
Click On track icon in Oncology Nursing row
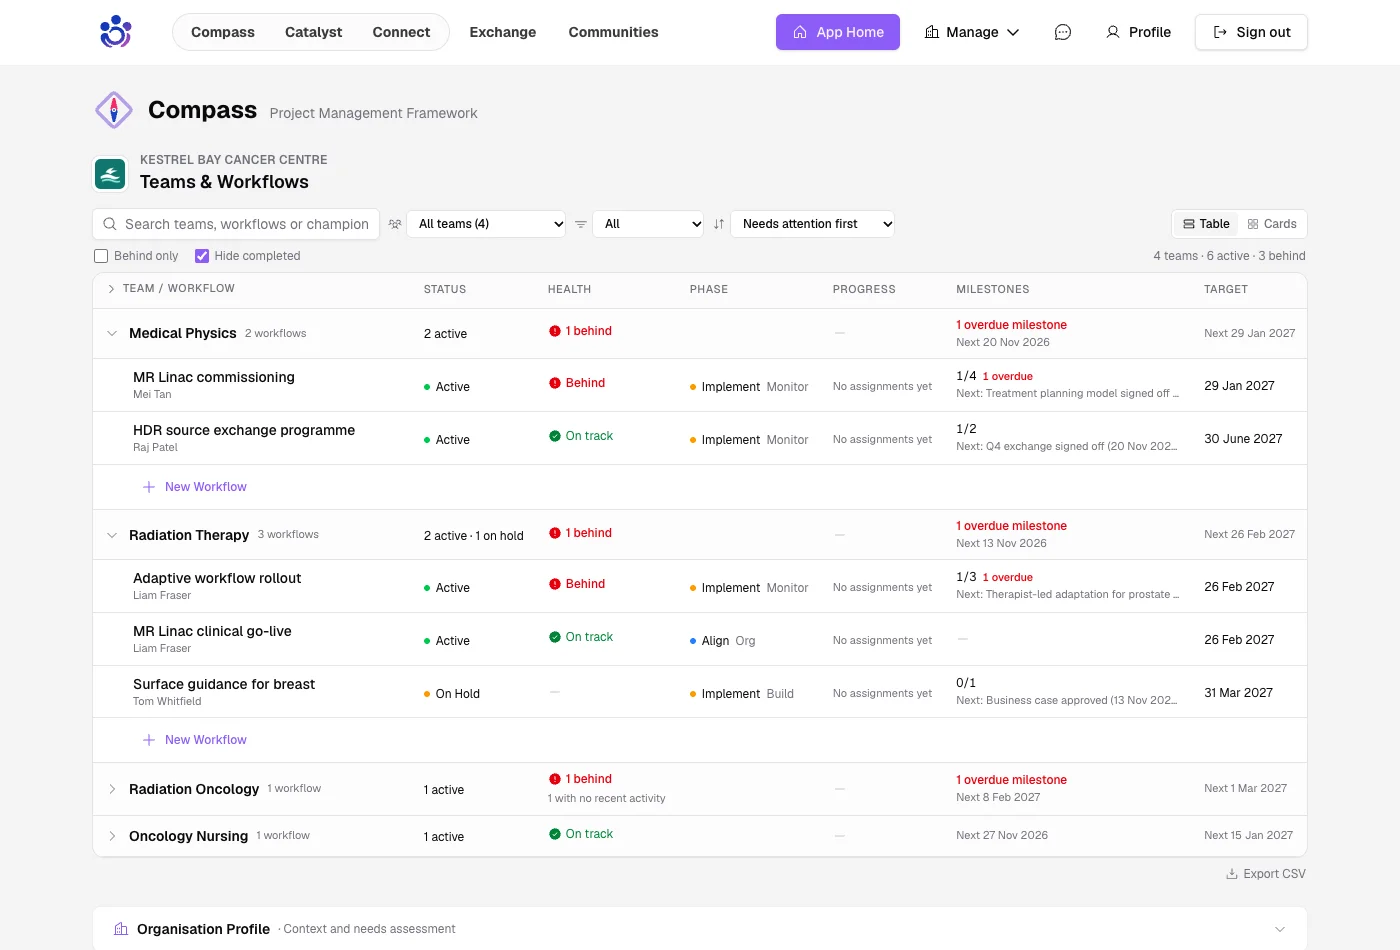[x=554, y=834]
